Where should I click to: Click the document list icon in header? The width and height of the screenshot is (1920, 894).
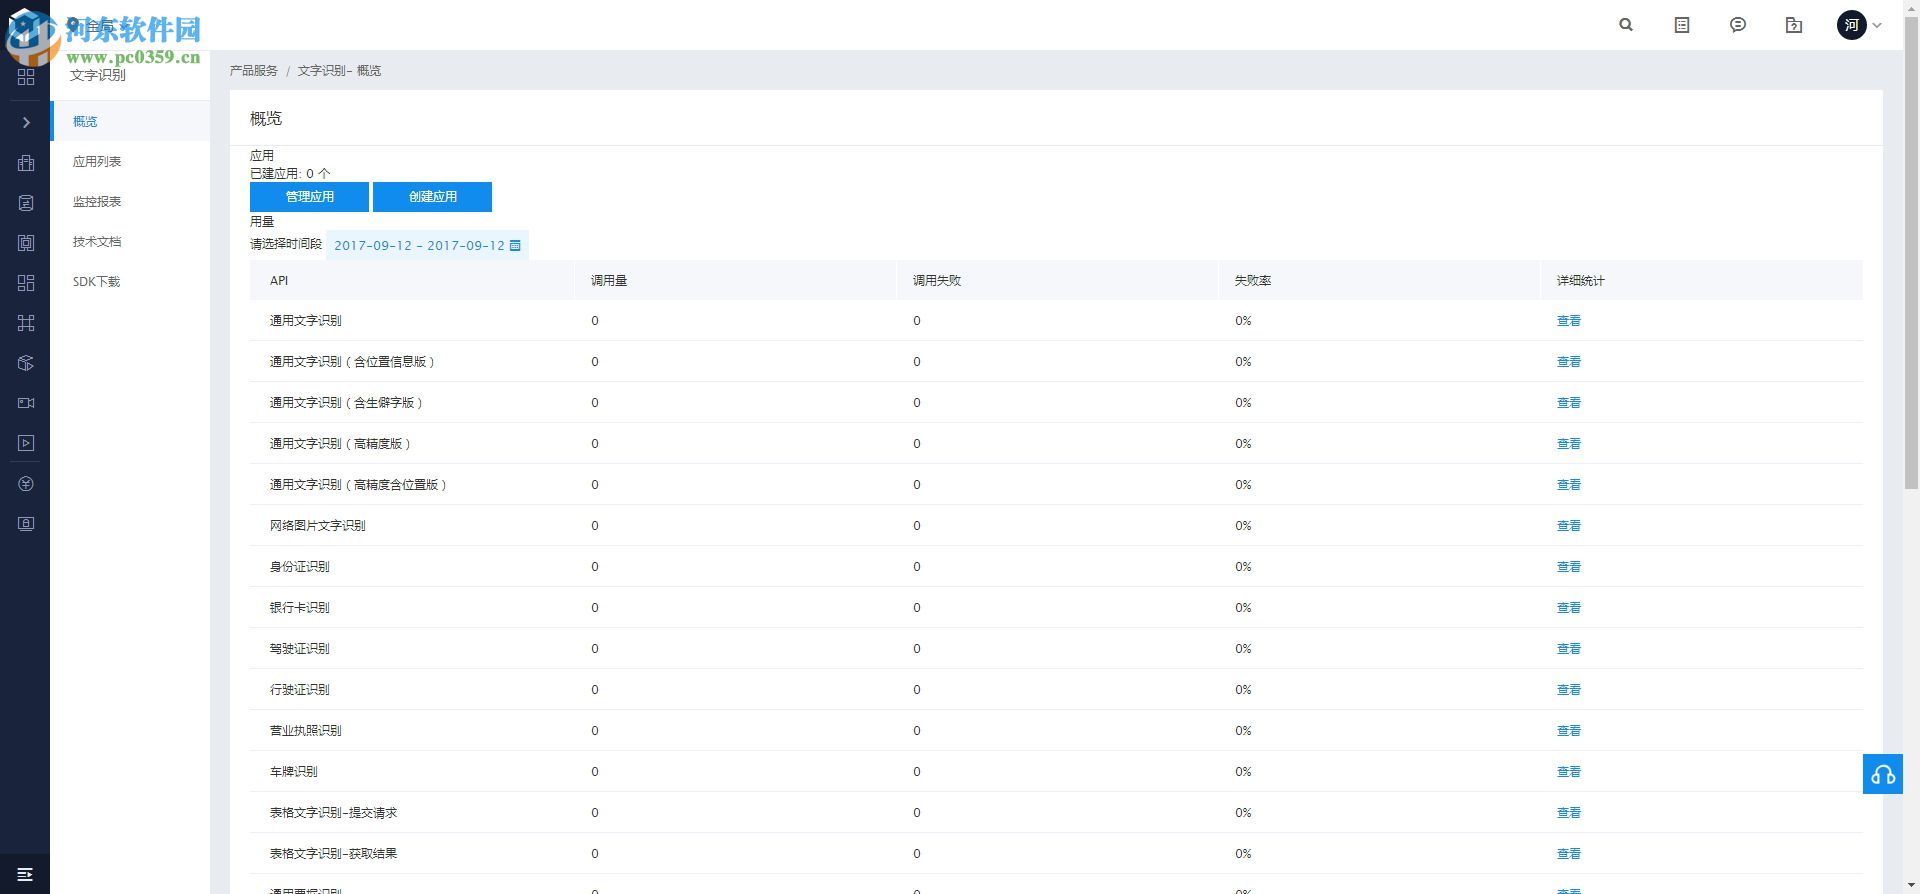[1682, 25]
